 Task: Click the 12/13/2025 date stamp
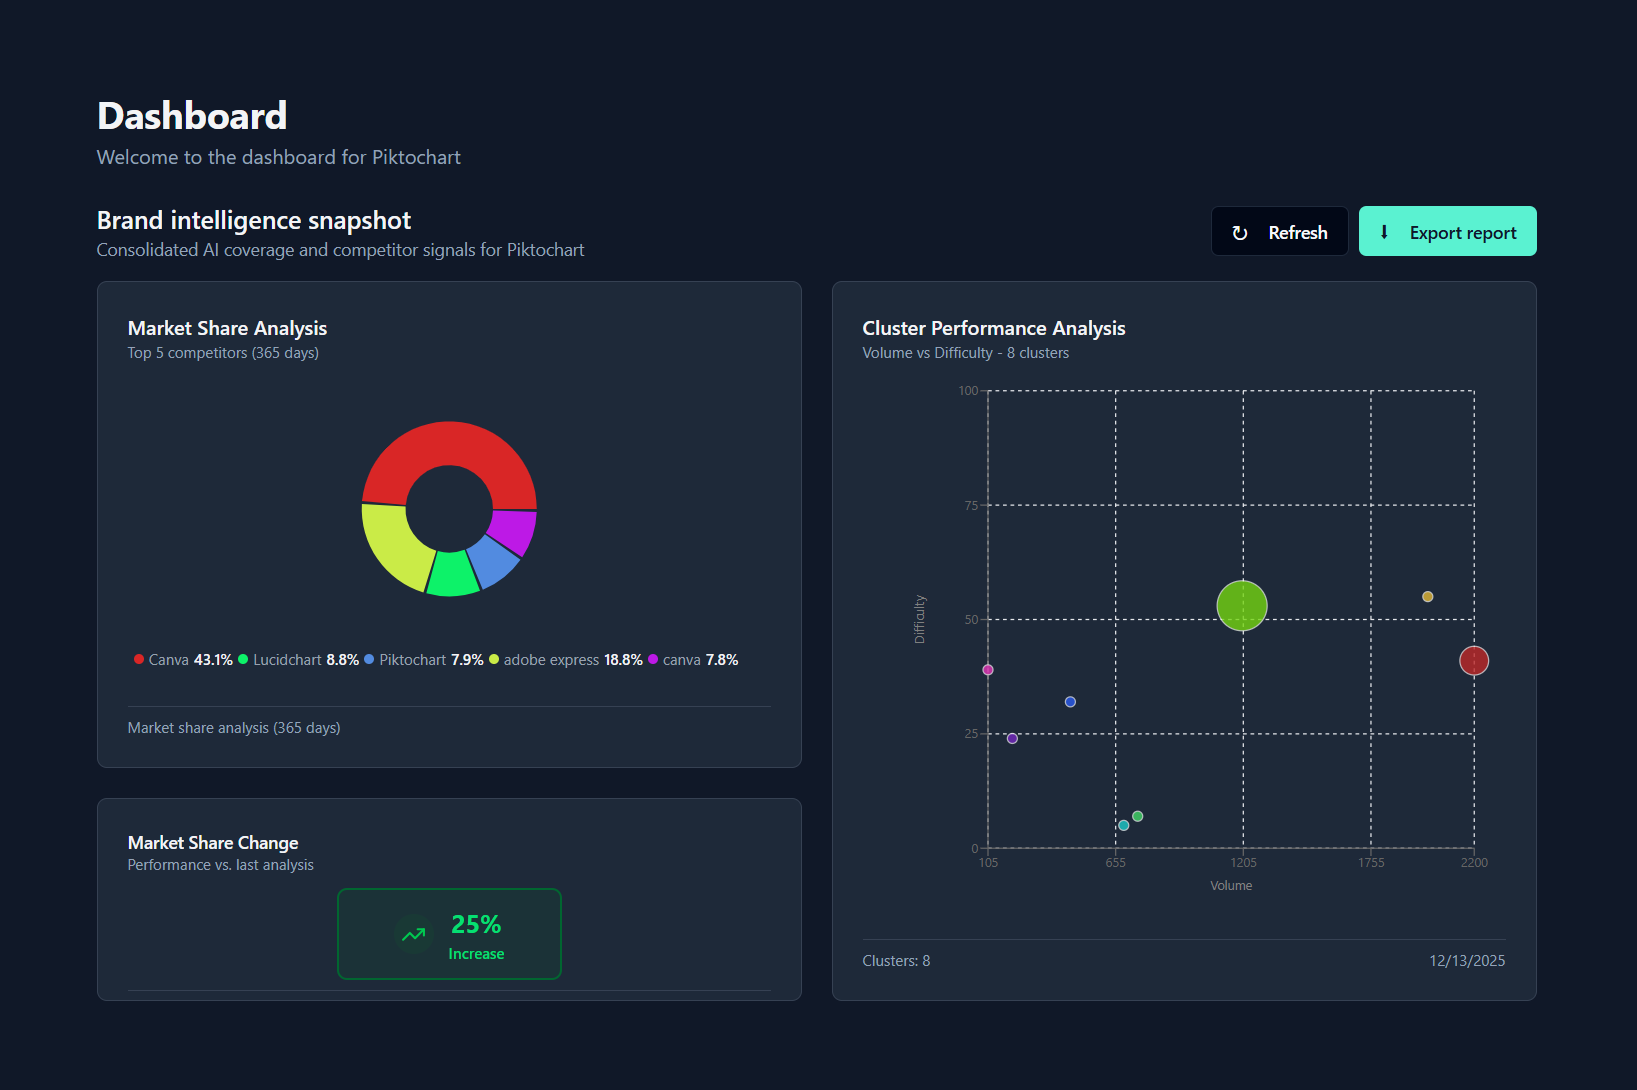point(1467,960)
